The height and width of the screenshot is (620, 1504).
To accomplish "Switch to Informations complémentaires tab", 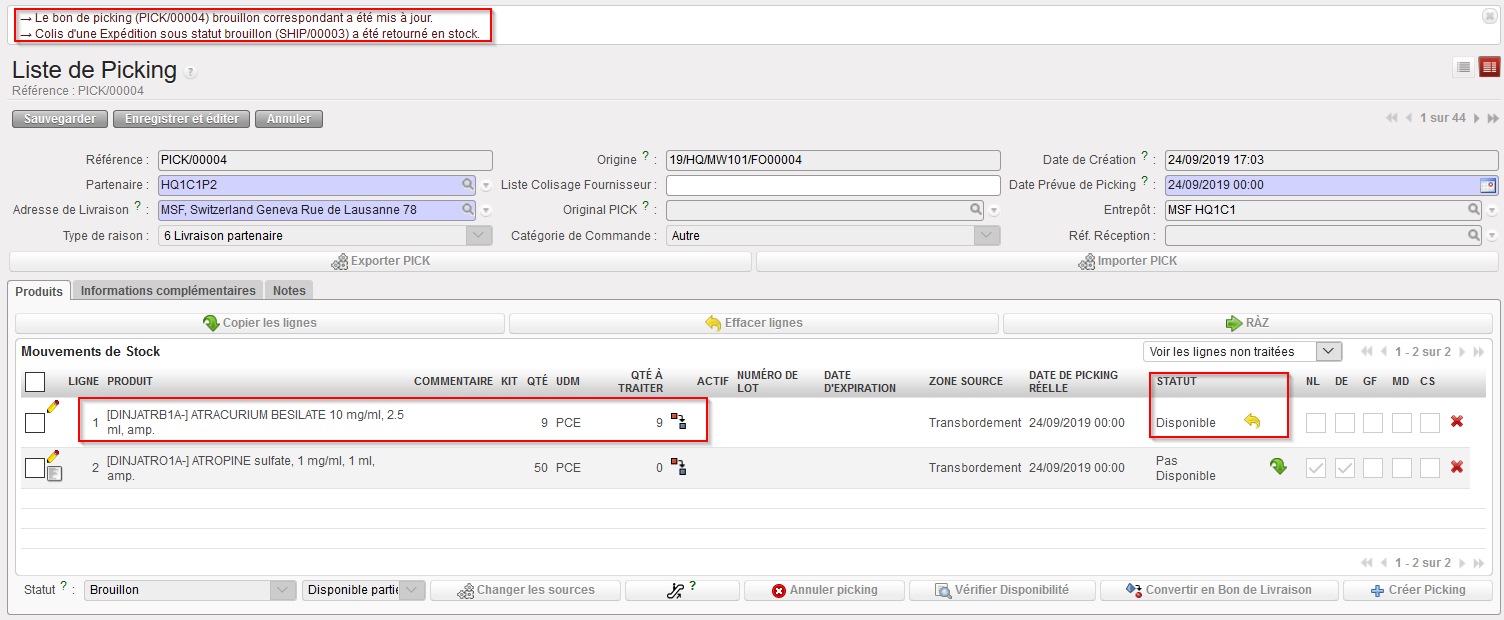I will (168, 291).
